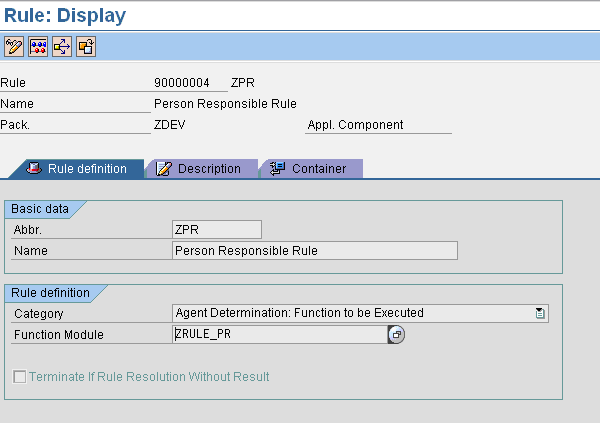This screenshot has width=600, height=423.
Task: Click the hat icon on Rule definition tab
Action: pyautogui.click(x=33, y=169)
